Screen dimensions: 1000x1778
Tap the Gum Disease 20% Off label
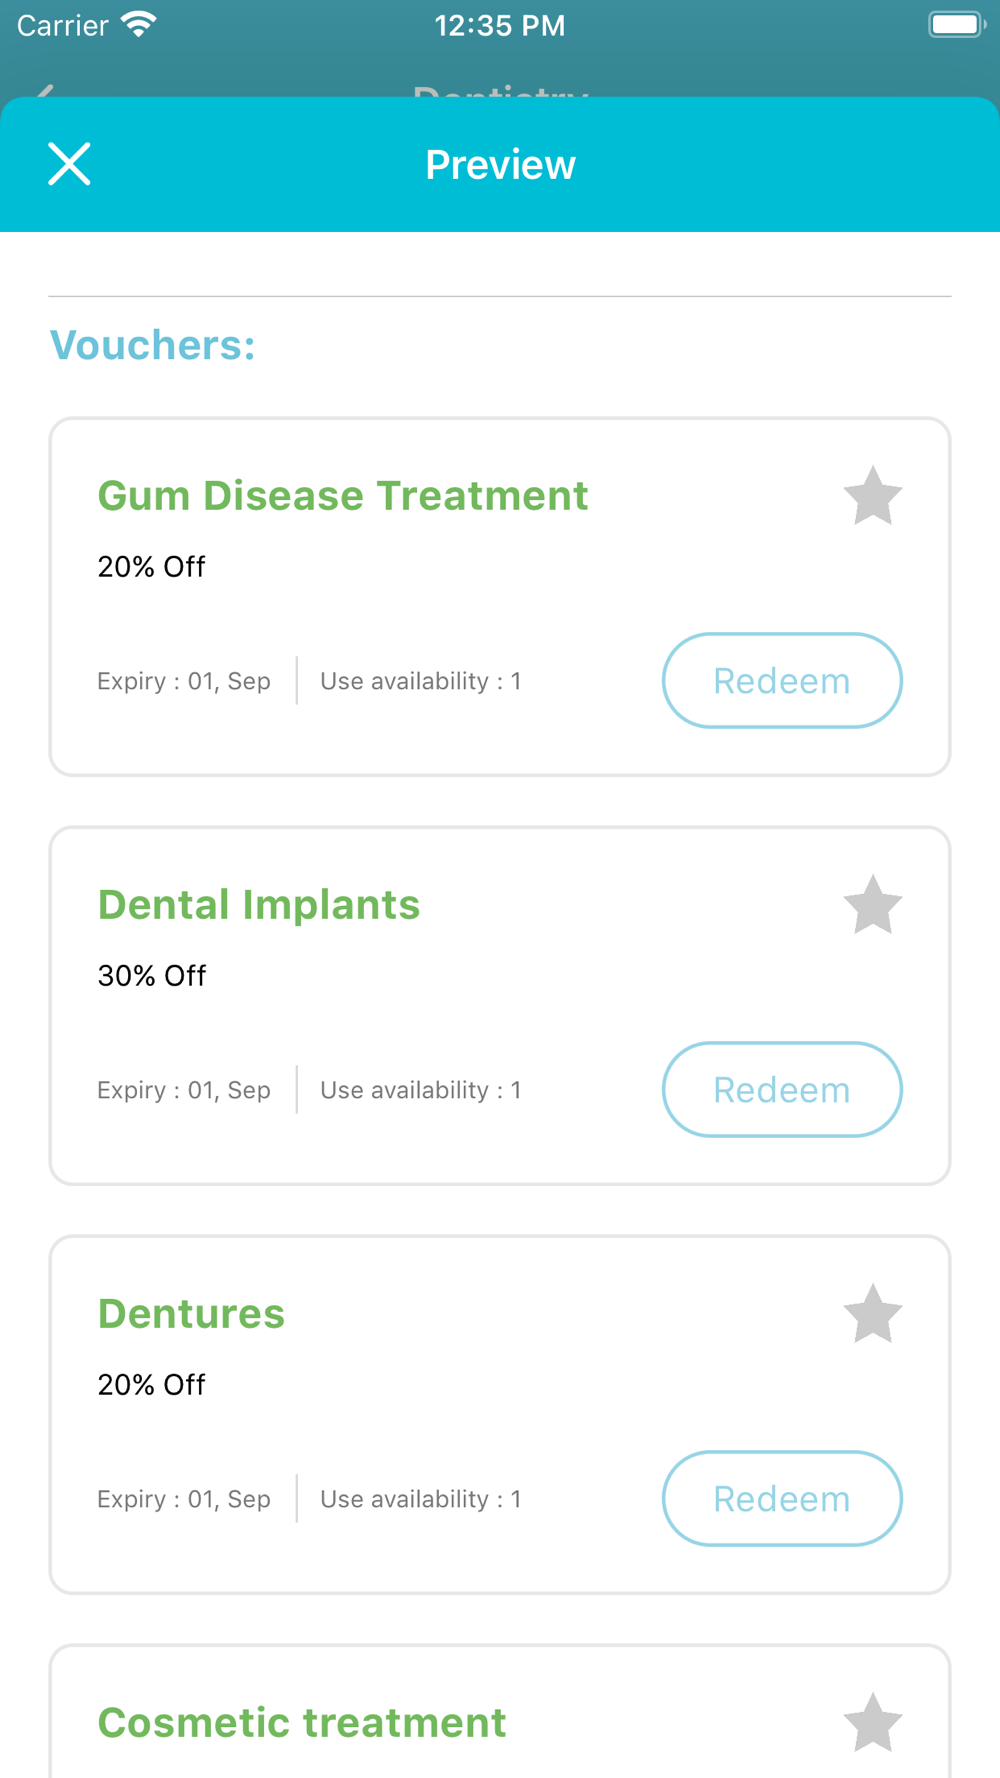[151, 567]
